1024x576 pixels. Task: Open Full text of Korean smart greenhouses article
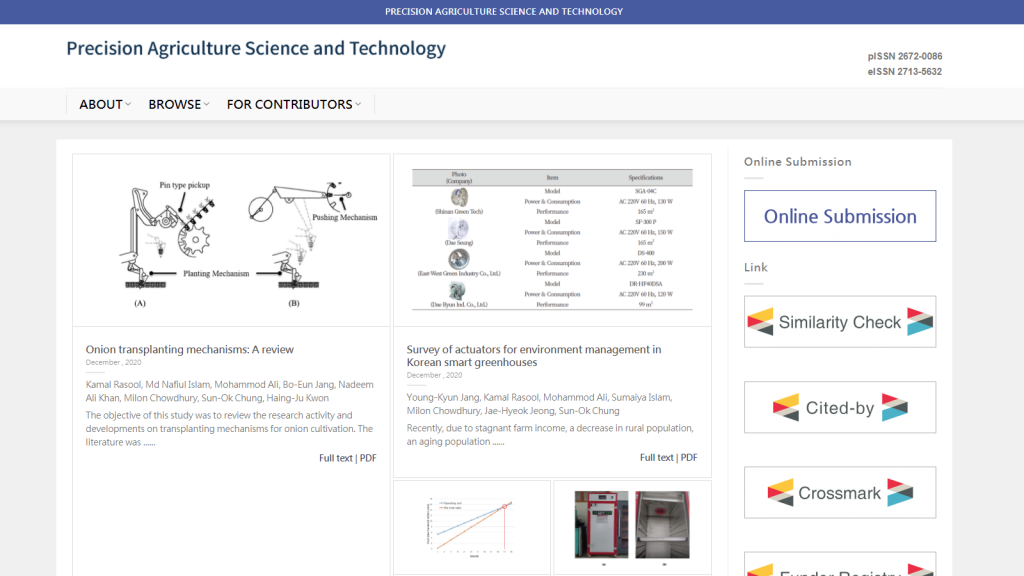point(656,458)
